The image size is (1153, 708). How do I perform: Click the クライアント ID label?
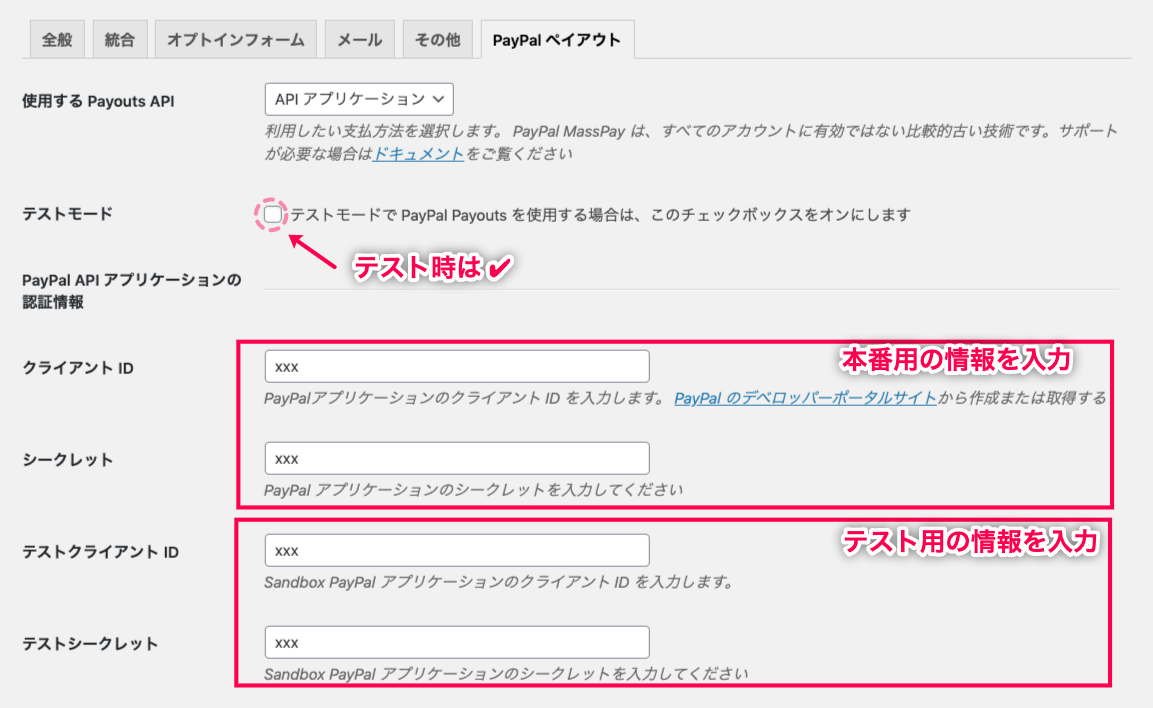point(78,368)
